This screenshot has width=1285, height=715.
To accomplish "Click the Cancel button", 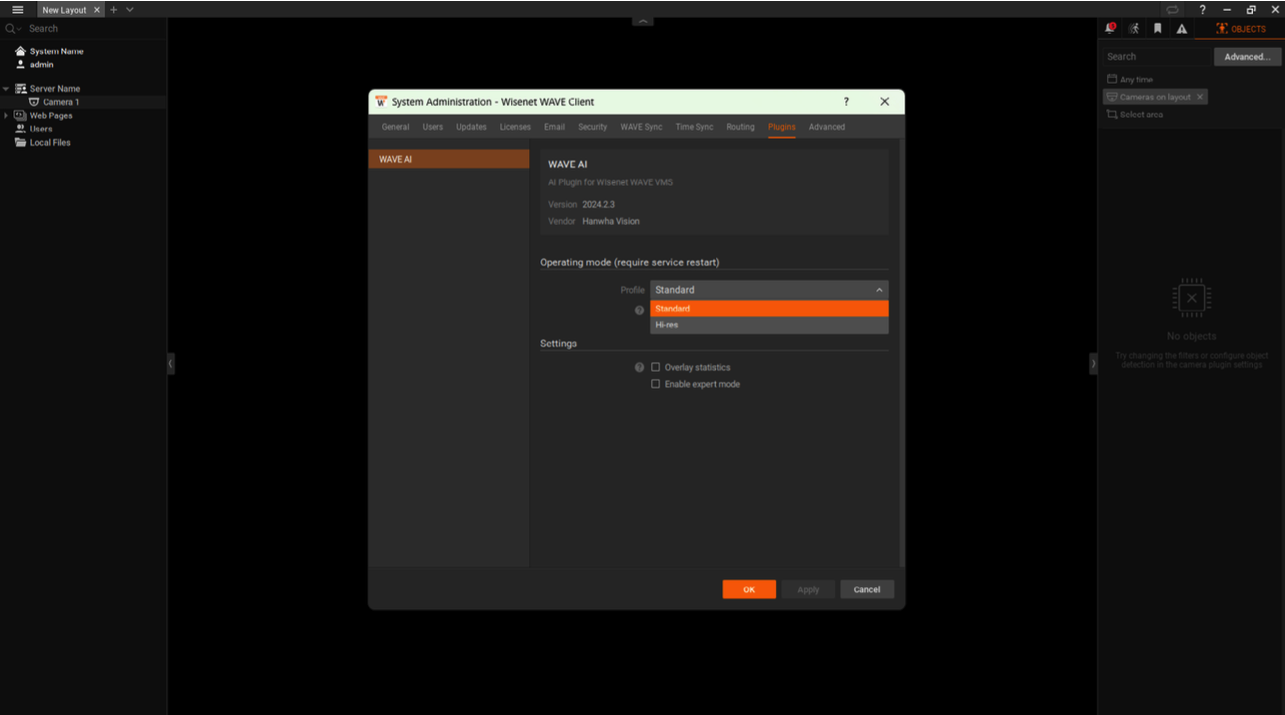I will [867, 590].
